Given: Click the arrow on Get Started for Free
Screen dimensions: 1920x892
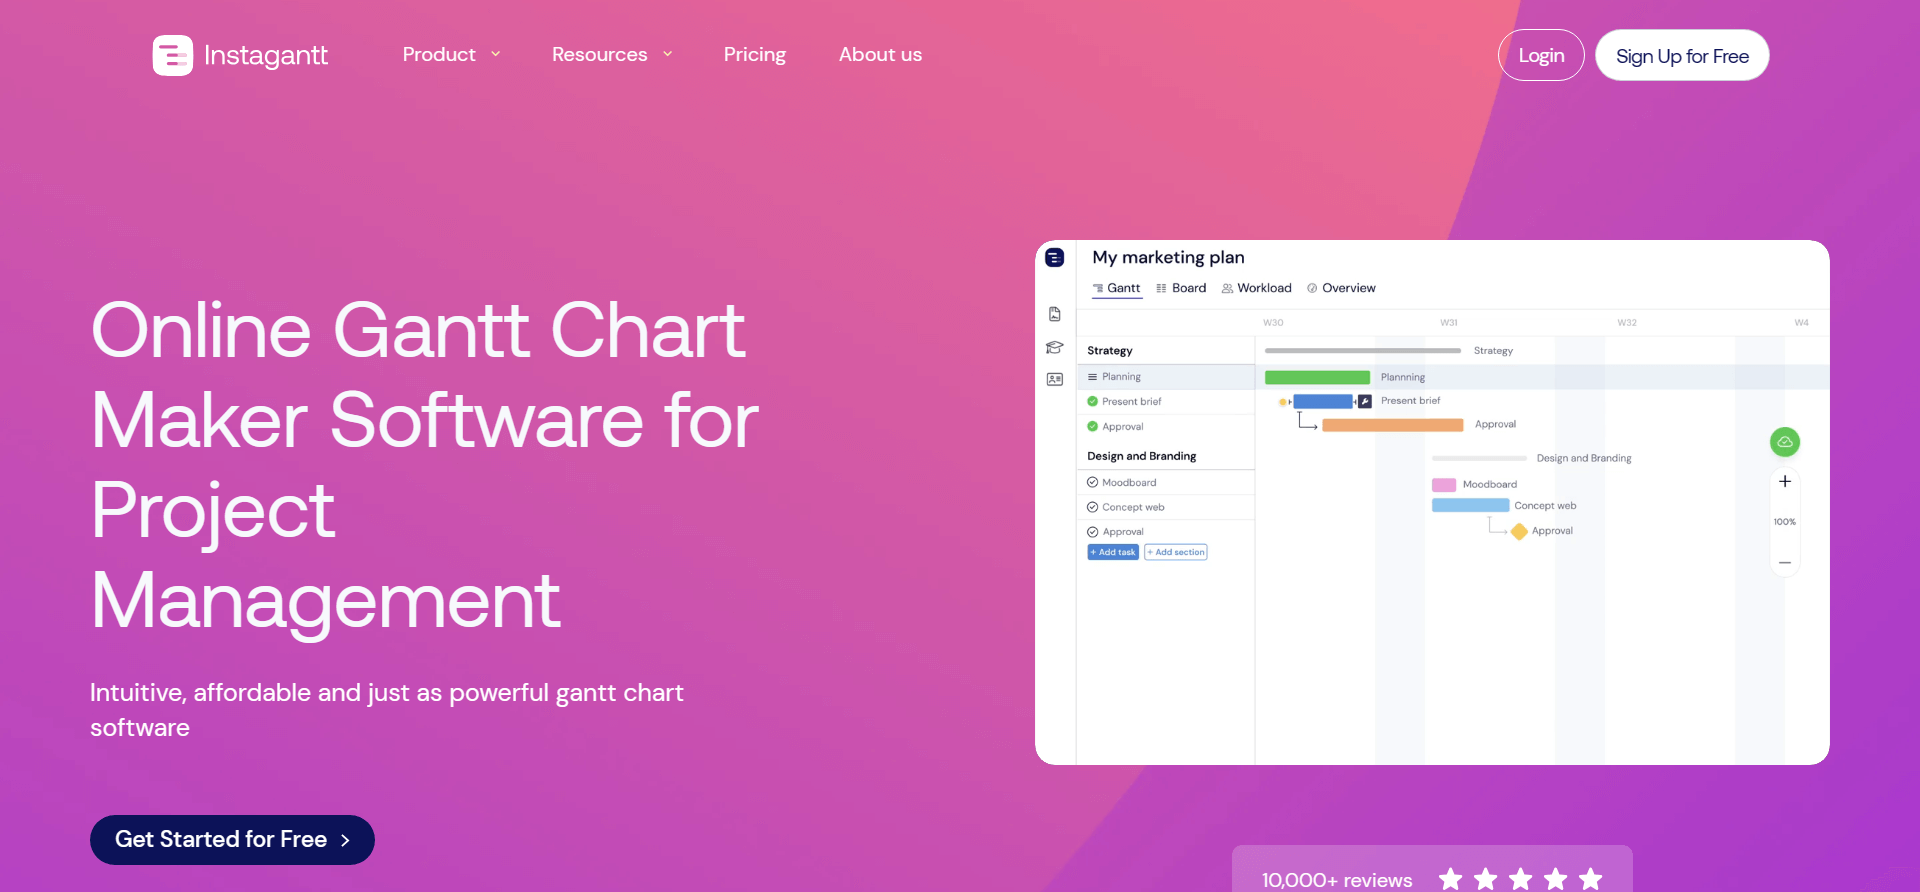Looking at the screenshot, I should [345, 841].
